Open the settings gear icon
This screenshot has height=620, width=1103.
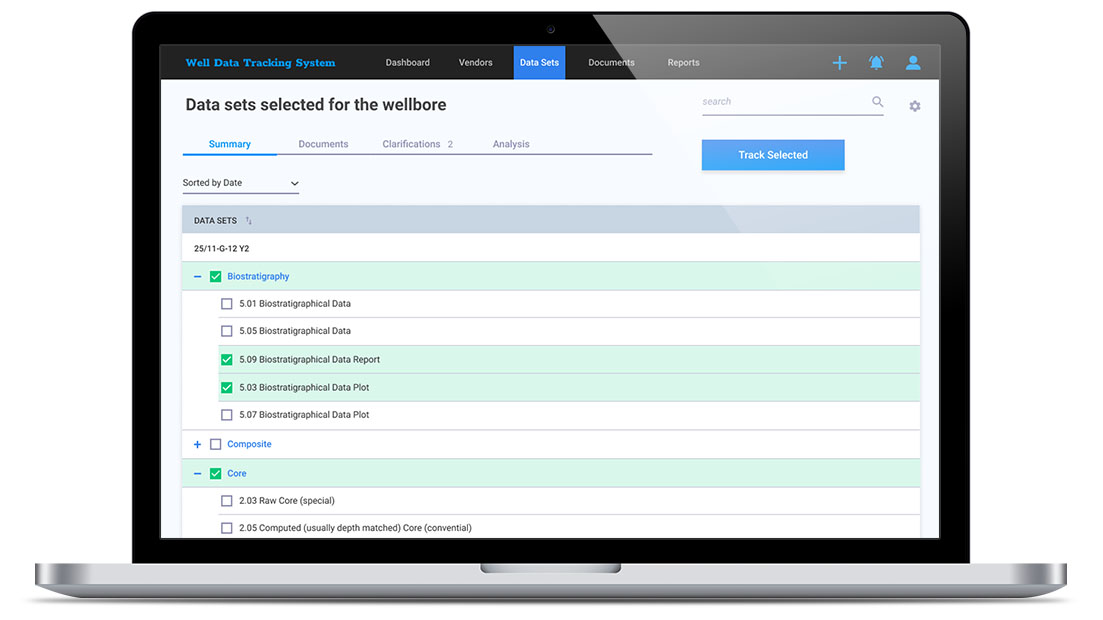pyautogui.click(x=914, y=106)
